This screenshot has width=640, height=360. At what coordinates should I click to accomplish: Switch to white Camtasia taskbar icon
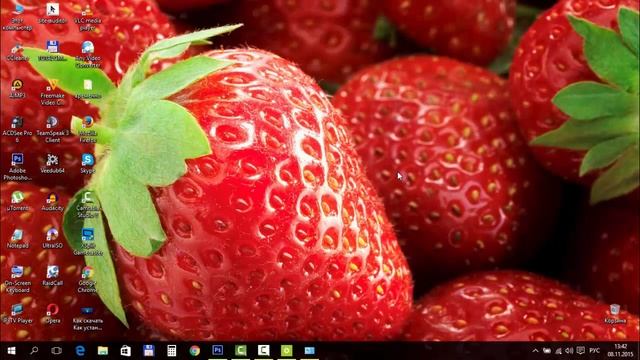(264, 351)
